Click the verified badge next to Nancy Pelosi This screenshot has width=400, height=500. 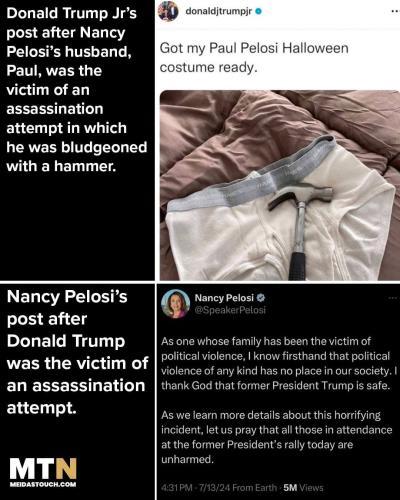pyautogui.click(x=261, y=298)
